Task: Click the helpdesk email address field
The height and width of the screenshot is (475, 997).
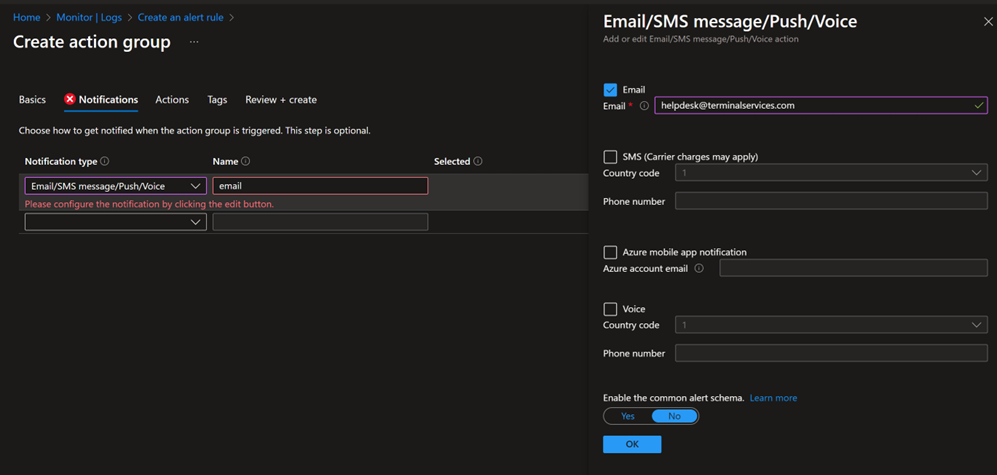Action: point(822,106)
